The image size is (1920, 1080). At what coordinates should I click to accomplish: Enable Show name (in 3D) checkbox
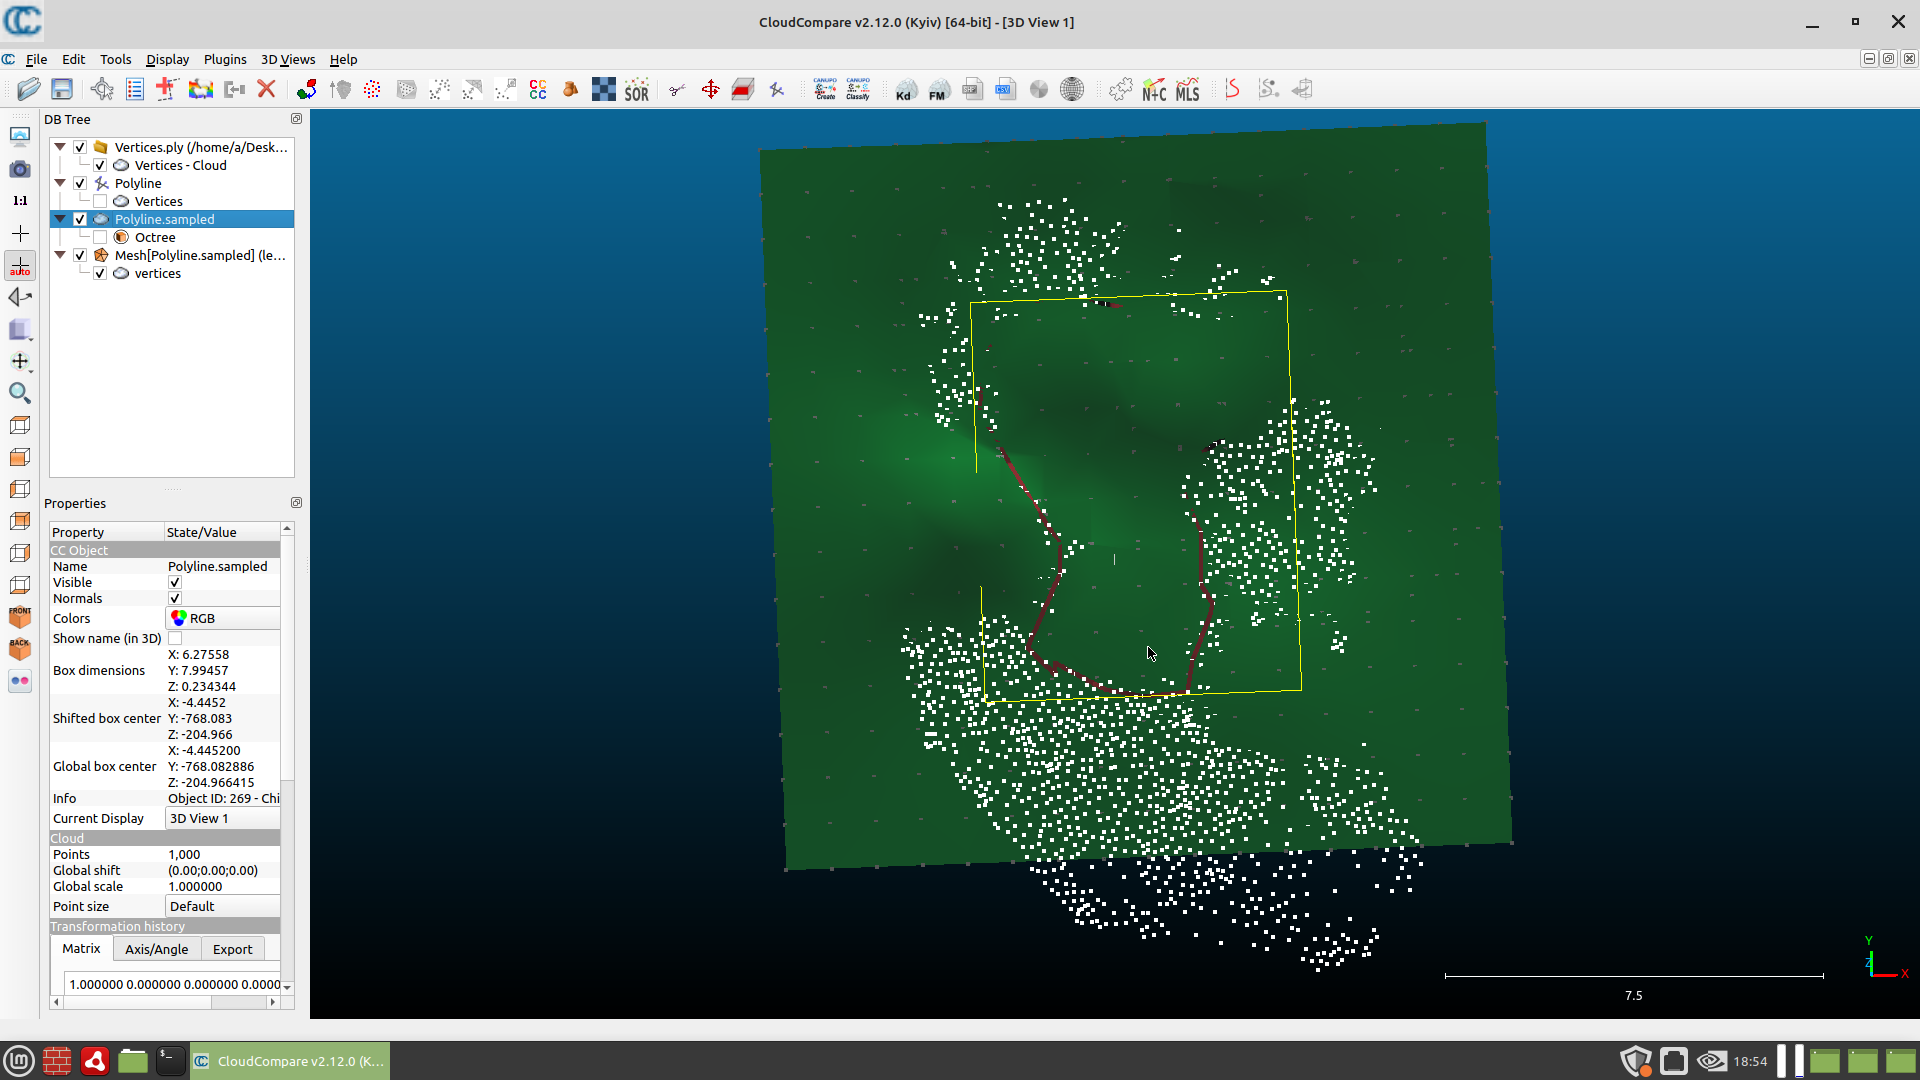click(x=175, y=638)
